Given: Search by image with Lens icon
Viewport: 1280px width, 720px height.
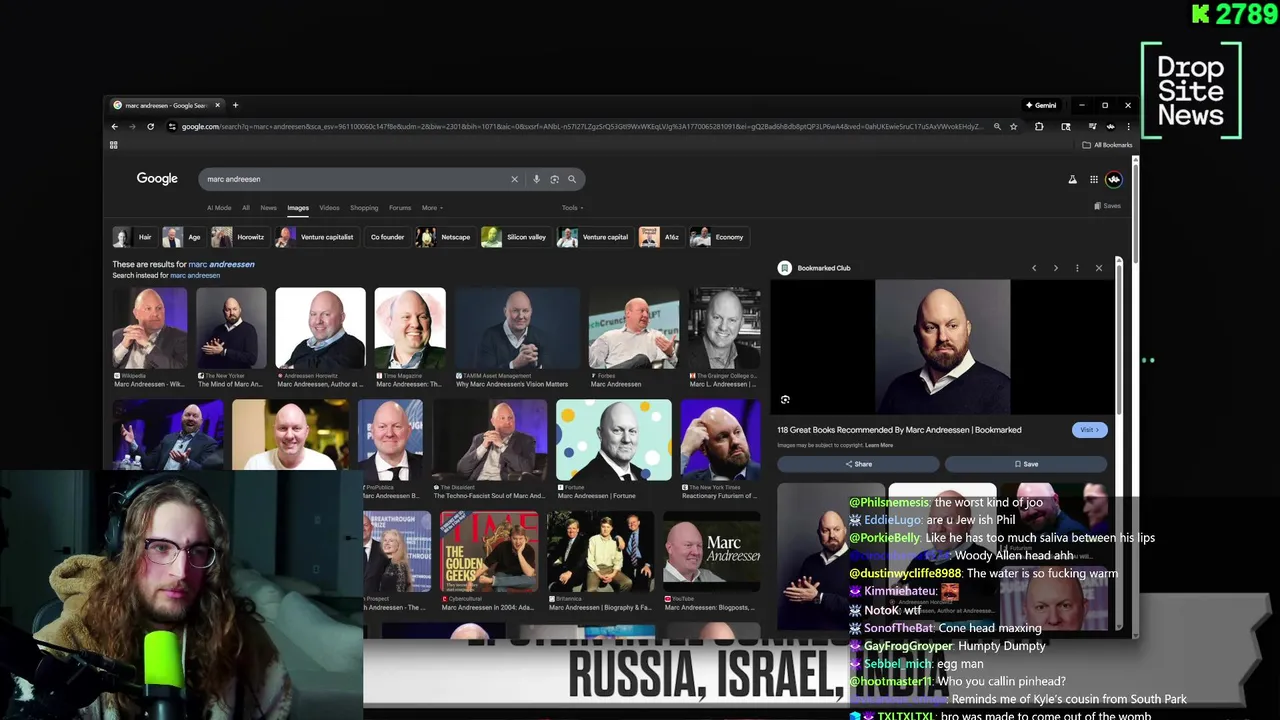Looking at the screenshot, I should [554, 179].
